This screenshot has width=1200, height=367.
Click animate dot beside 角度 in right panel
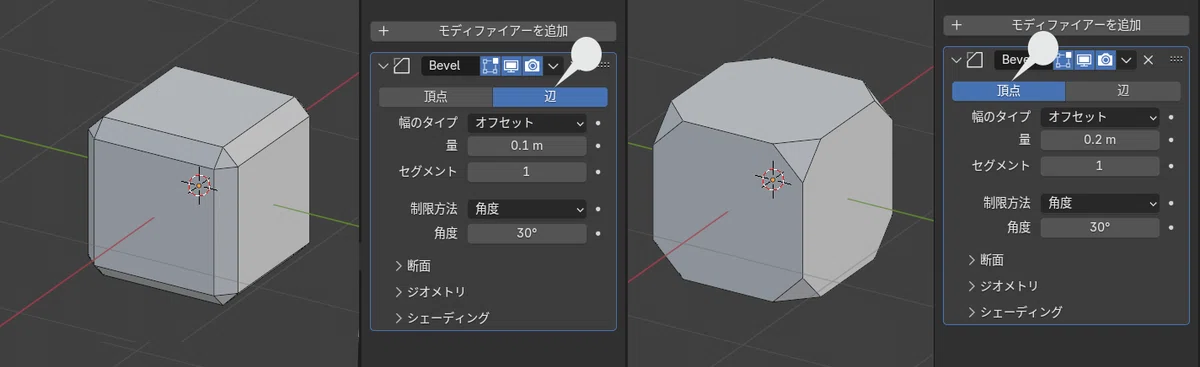[x=1171, y=227]
